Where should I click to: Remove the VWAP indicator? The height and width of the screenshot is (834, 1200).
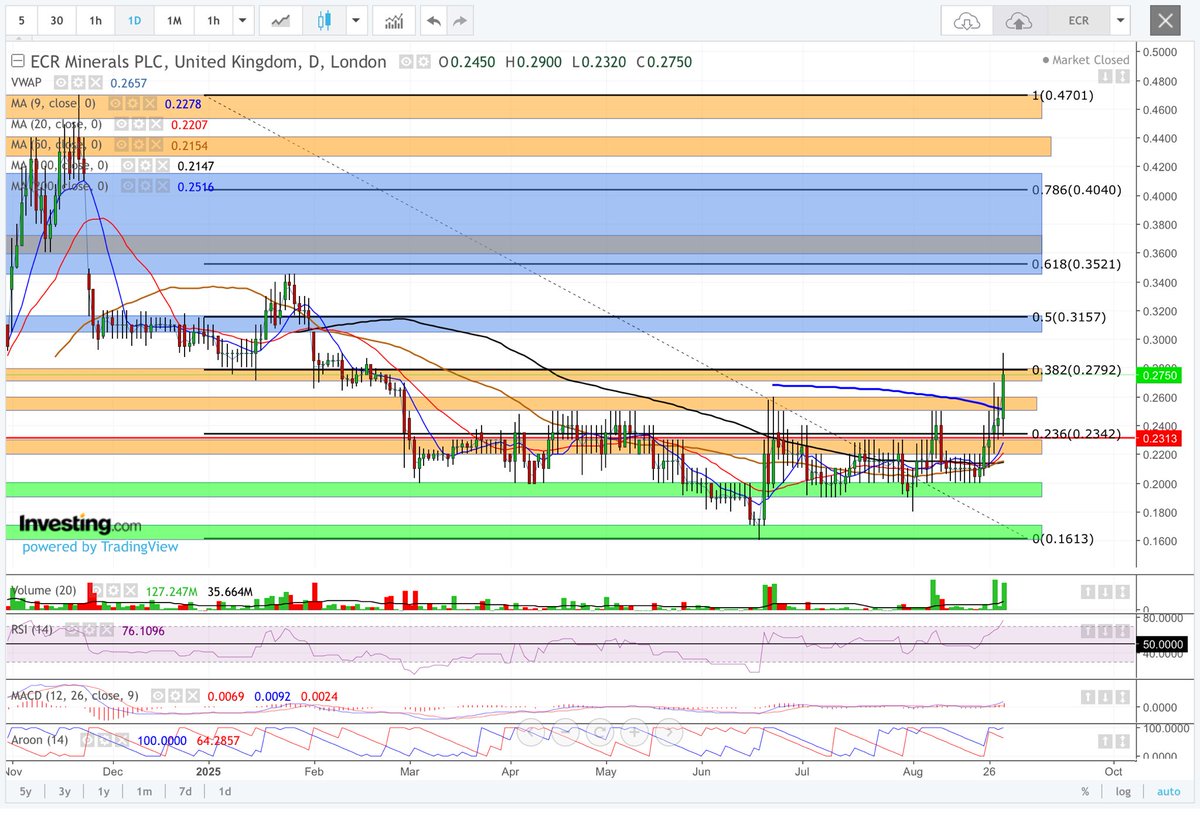click(95, 82)
